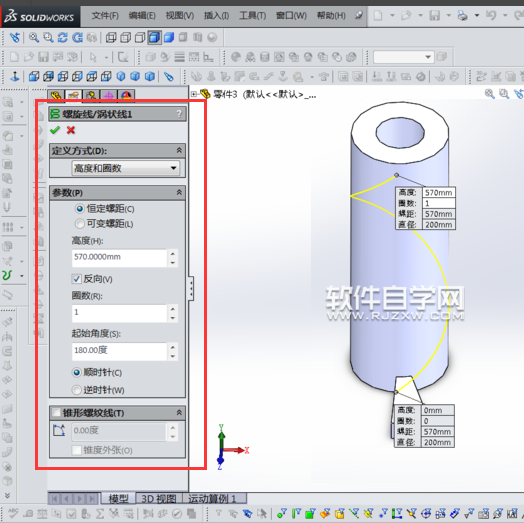Click the 高度(H) input field 570.0000mm
The image size is (524, 523).
tap(119, 257)
